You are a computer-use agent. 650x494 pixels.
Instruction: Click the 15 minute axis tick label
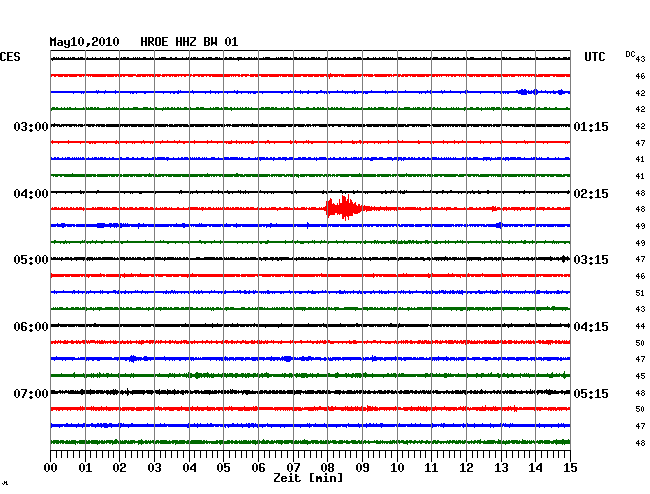point(570,467)
